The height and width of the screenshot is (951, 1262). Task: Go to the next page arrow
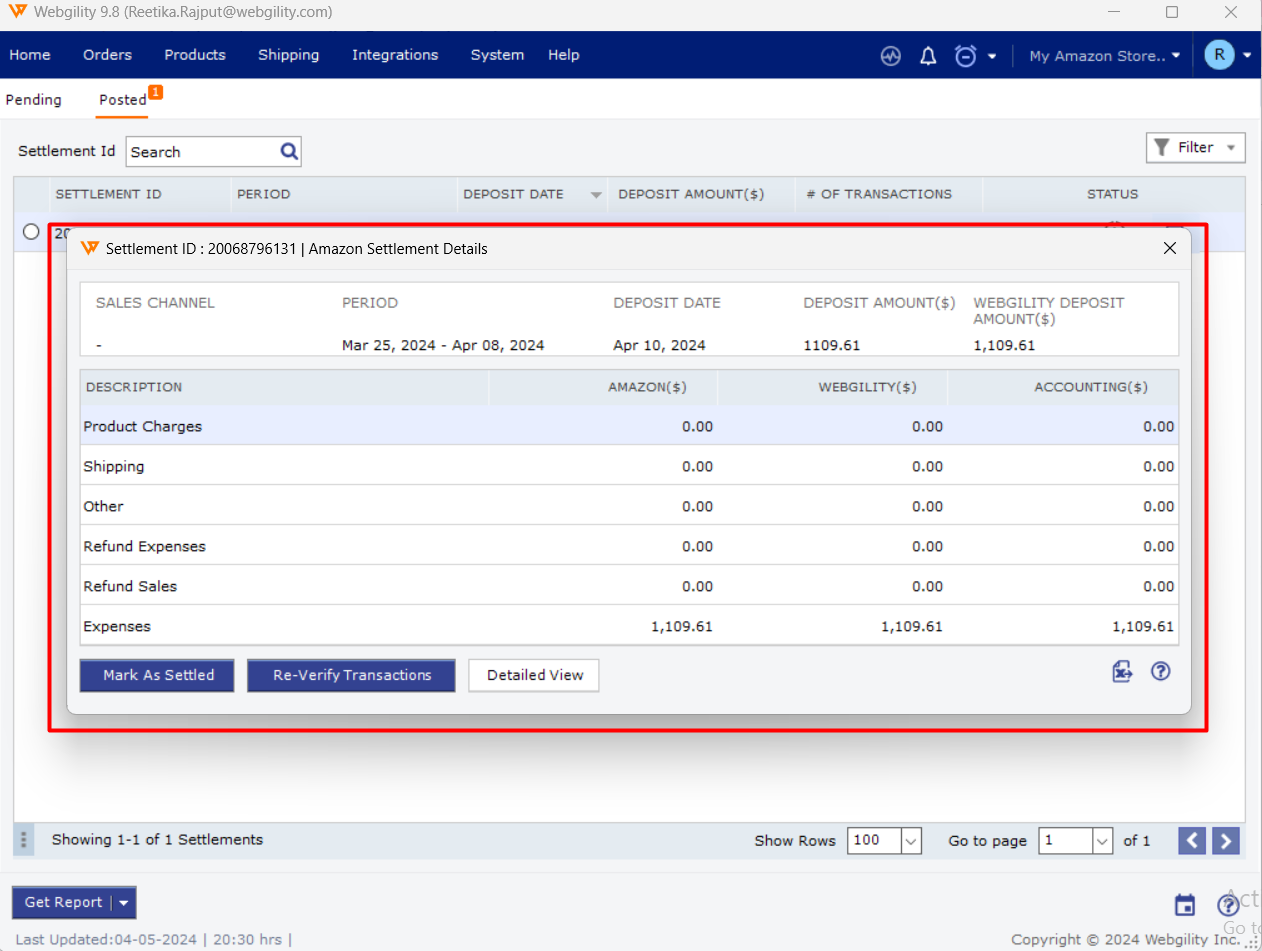click(x=1226, y=841)
